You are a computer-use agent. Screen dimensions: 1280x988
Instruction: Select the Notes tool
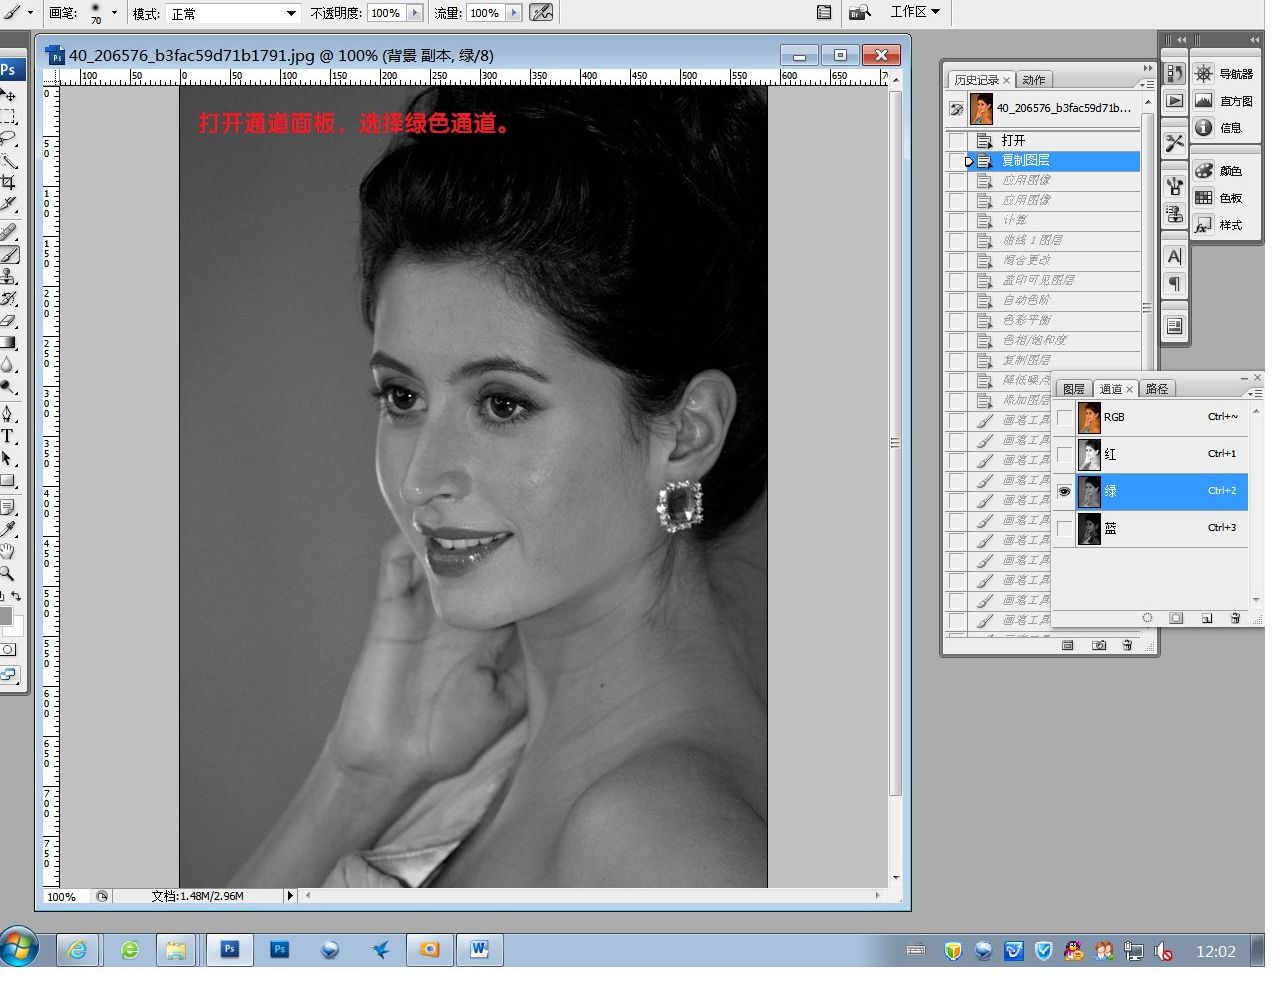point(9,507)
